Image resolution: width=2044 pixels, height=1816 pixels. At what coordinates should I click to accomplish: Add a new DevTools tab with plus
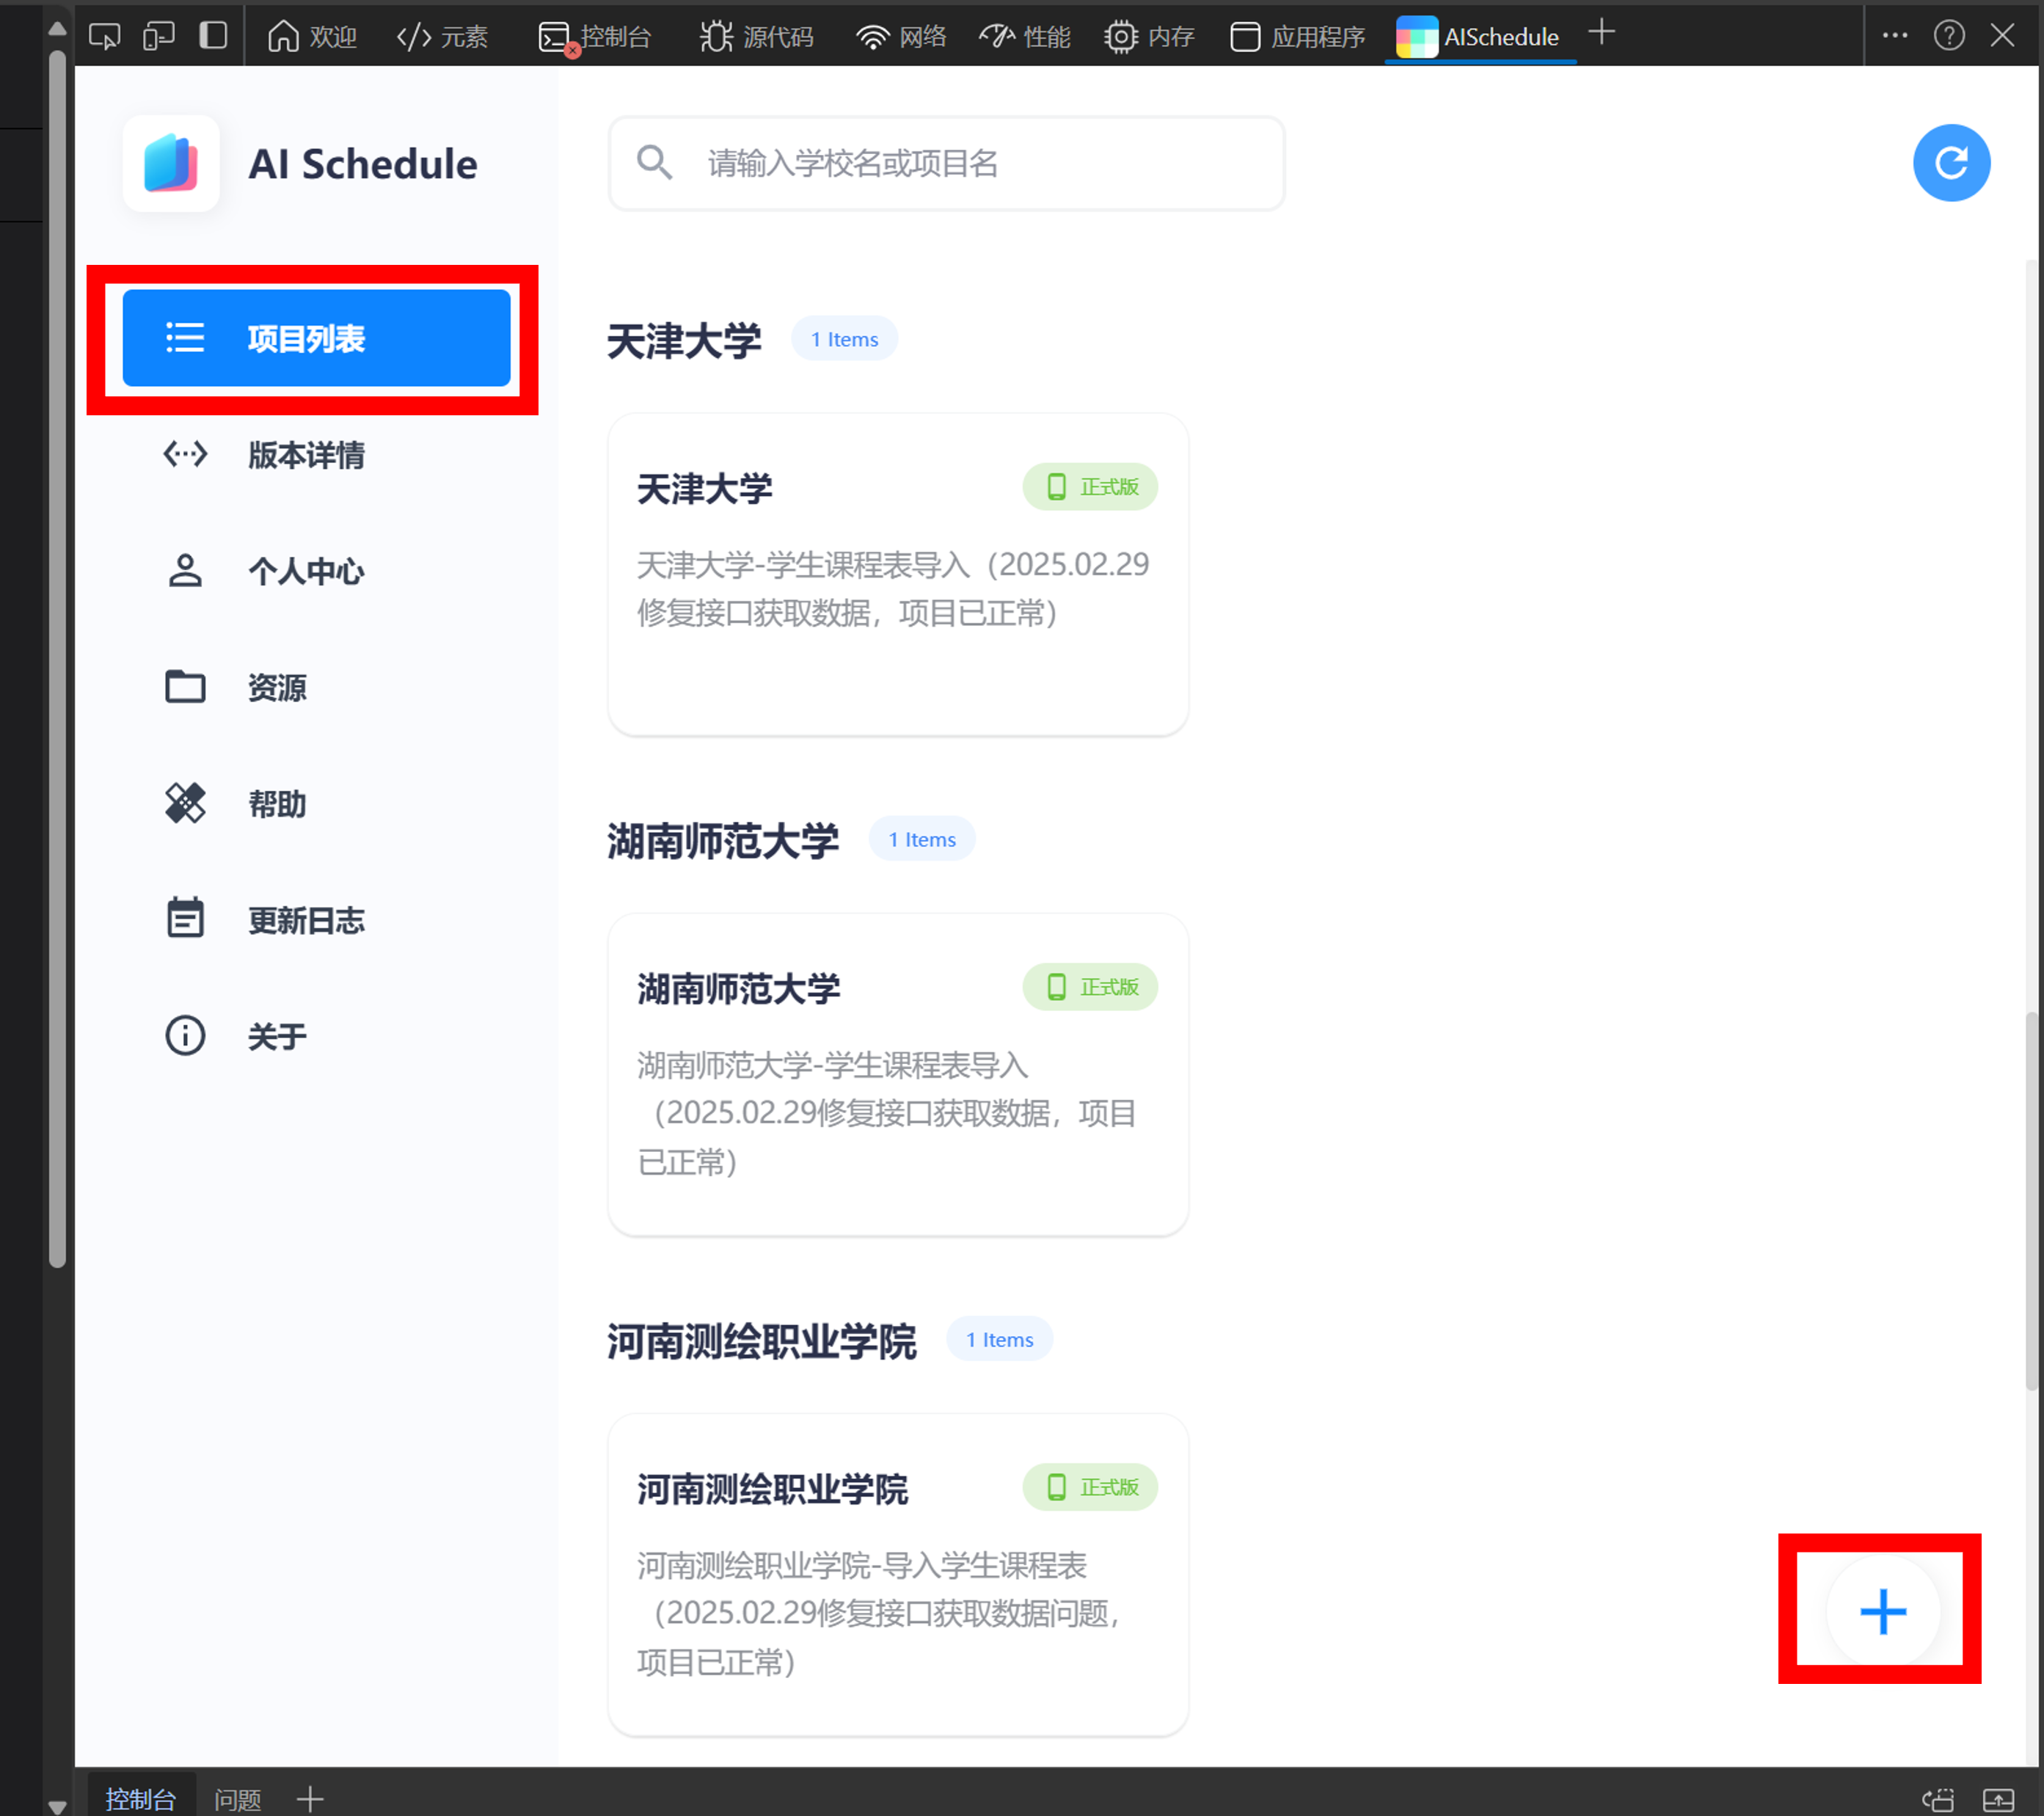tap(1601, 33)
